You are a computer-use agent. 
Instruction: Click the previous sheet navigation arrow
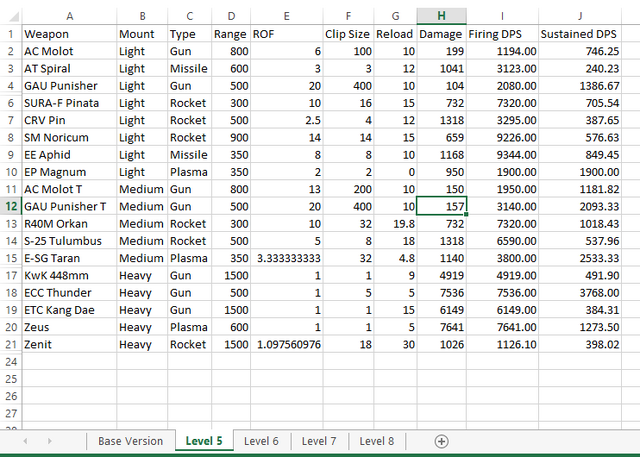click(22, 441)
